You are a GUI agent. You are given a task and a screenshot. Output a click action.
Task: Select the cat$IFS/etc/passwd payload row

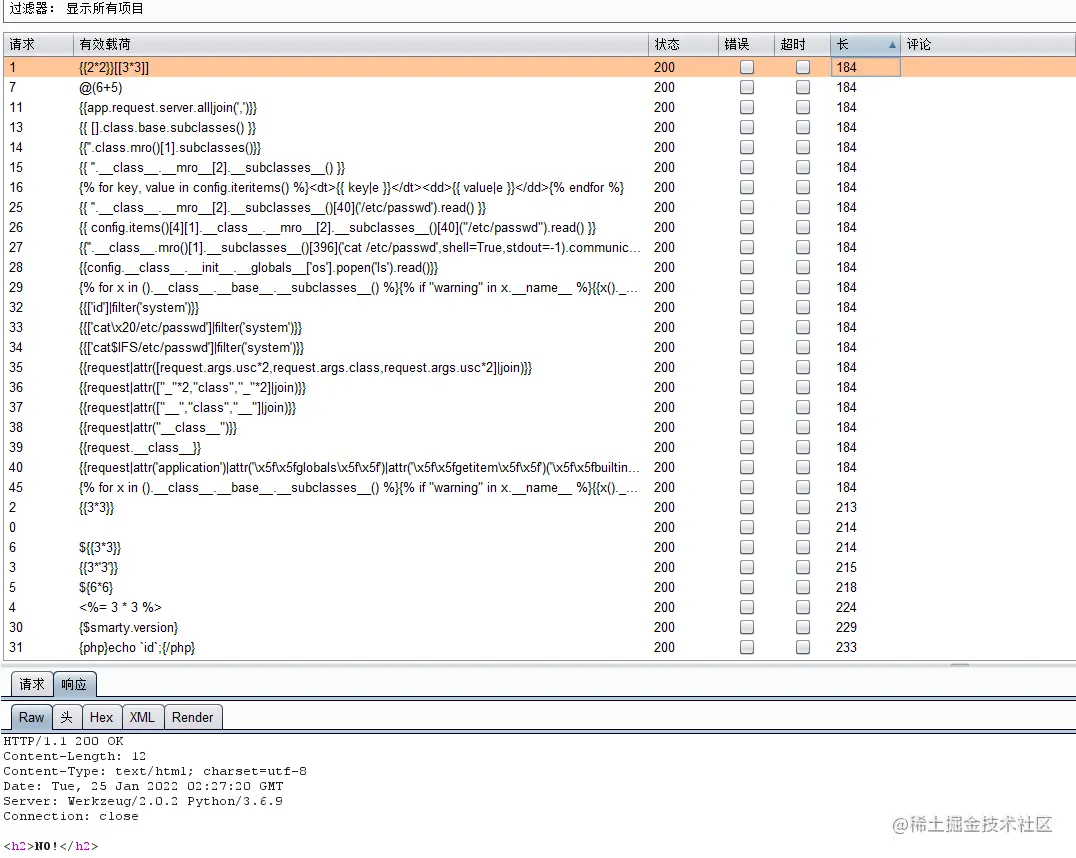pyautogui.click(x=538, y=347)
